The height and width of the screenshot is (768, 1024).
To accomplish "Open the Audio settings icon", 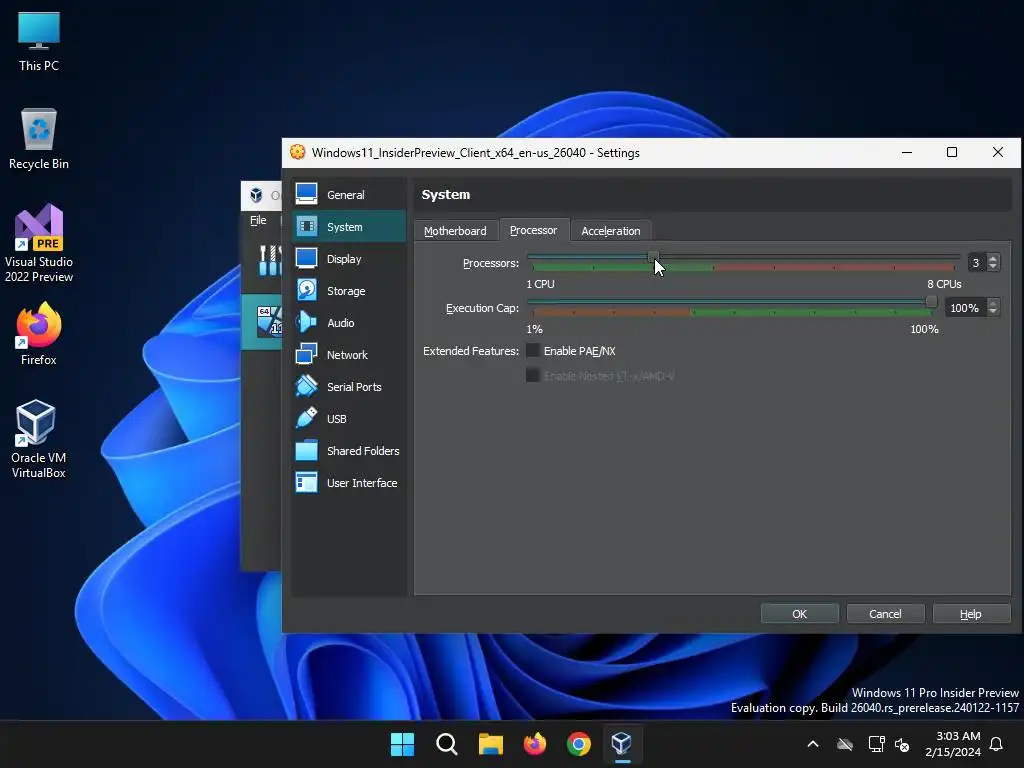I will tap(306, 322).
